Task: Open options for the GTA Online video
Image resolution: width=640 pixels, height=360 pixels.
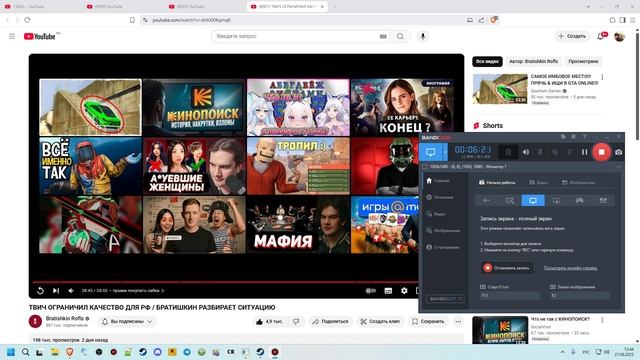Action: point(602,77)
